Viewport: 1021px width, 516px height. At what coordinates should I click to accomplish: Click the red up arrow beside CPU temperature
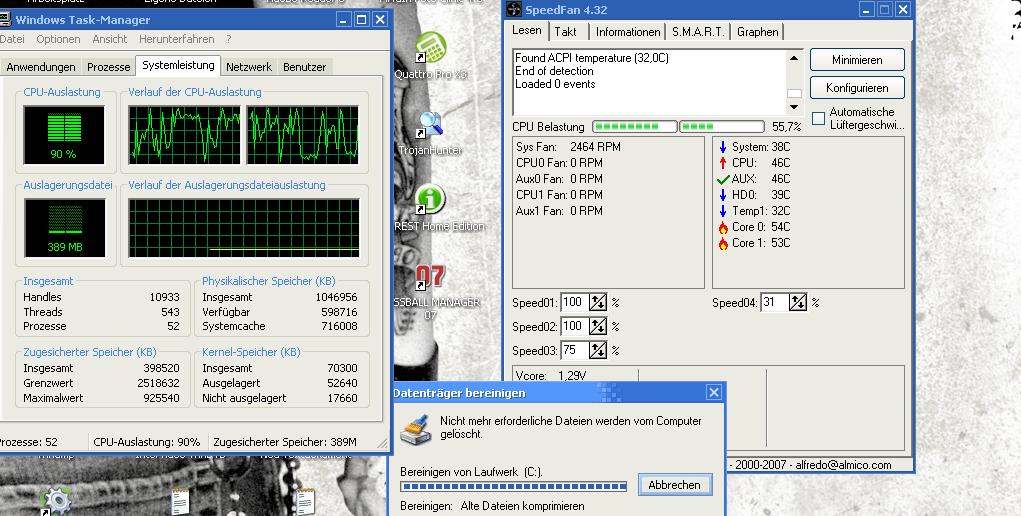point(723,163)
